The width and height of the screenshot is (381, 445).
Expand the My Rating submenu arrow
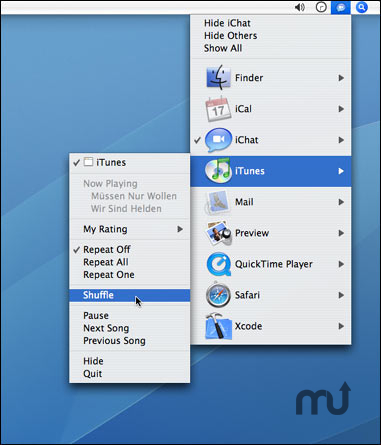pos(180,229)
